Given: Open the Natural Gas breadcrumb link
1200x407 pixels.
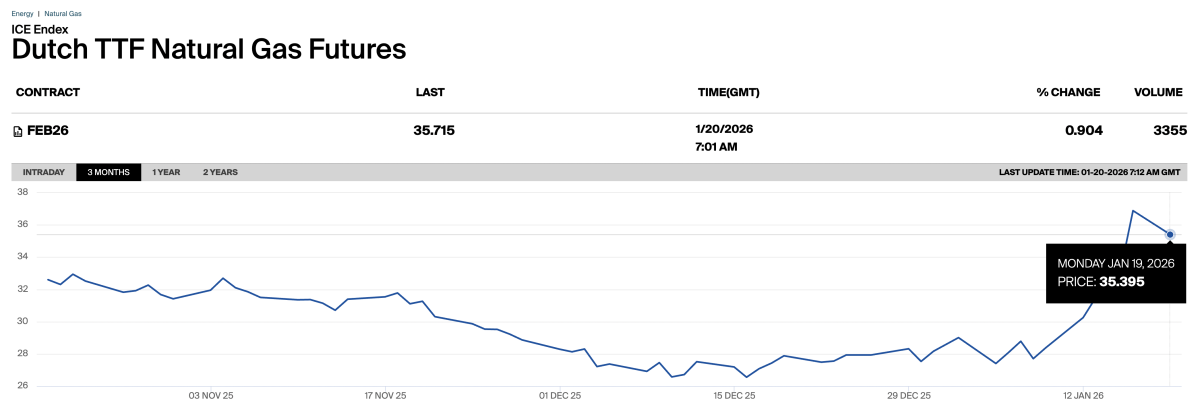Looking at the screenshot, I should coord(62,13).
